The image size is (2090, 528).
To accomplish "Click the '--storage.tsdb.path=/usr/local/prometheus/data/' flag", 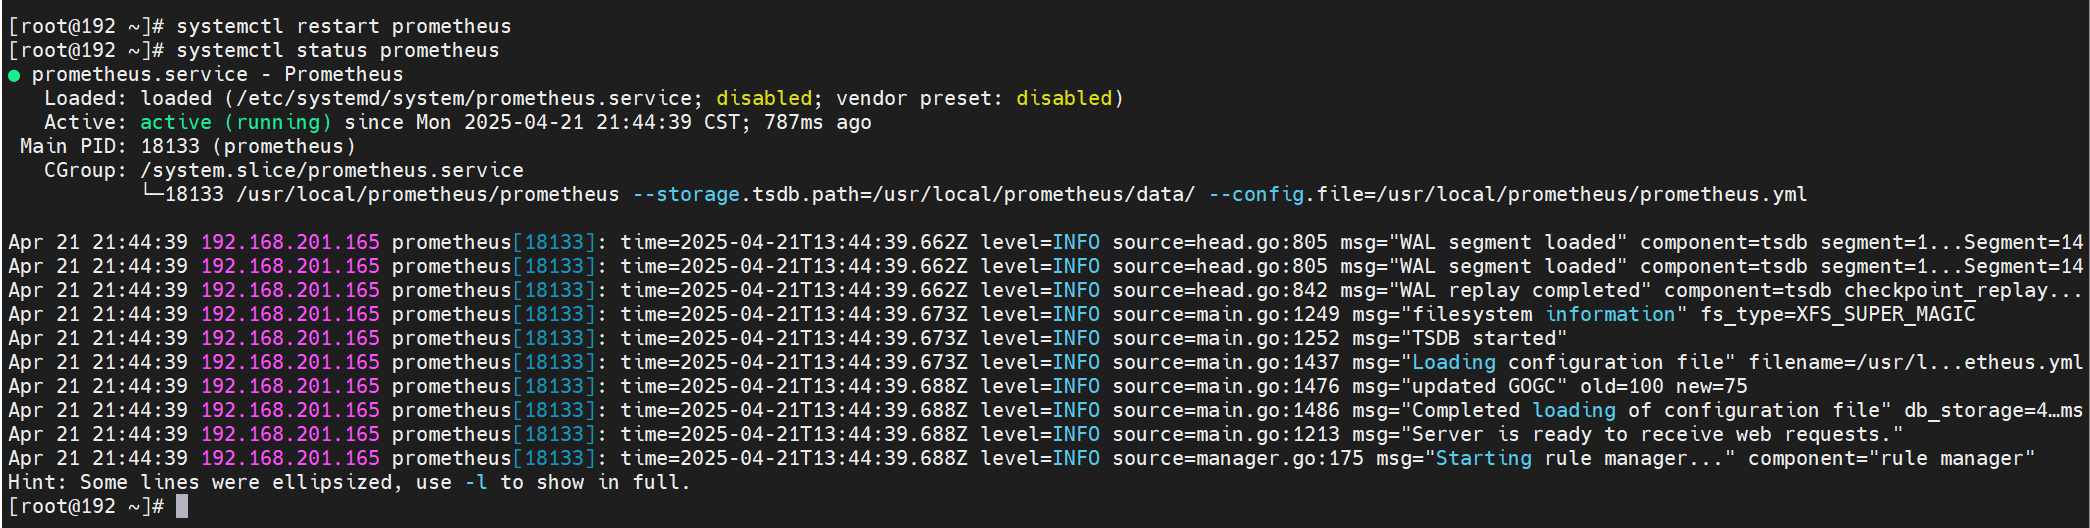I will tap(914, 194).
